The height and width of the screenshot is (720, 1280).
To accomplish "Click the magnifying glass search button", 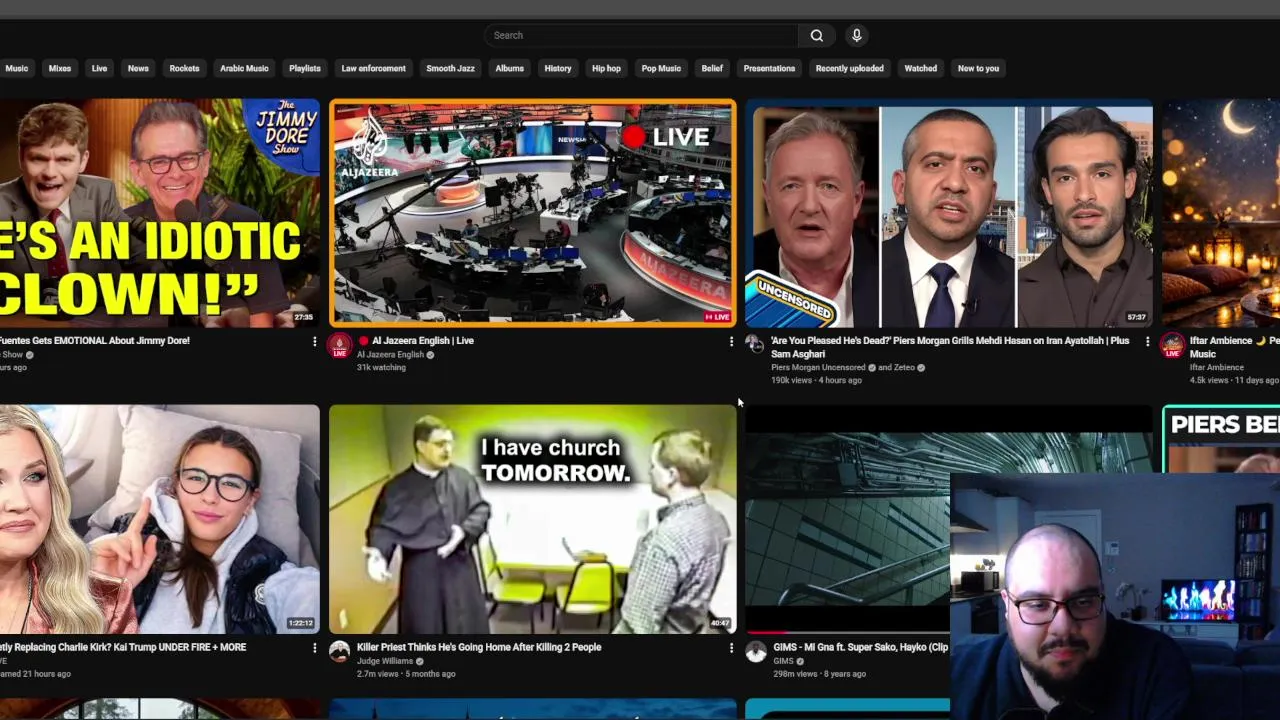I will point(817,35).
